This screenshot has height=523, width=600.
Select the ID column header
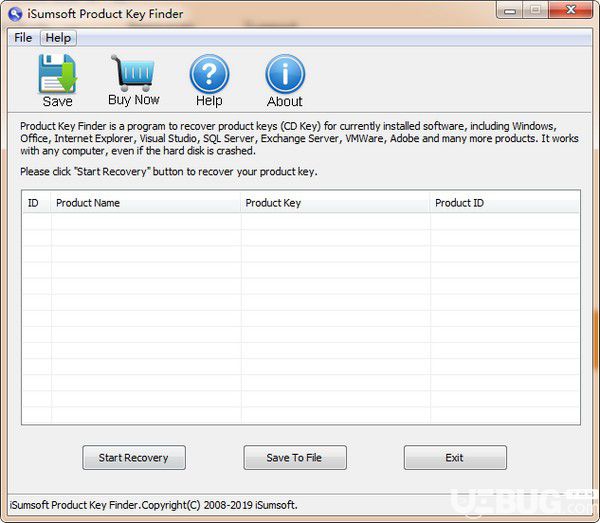point(36,203)
